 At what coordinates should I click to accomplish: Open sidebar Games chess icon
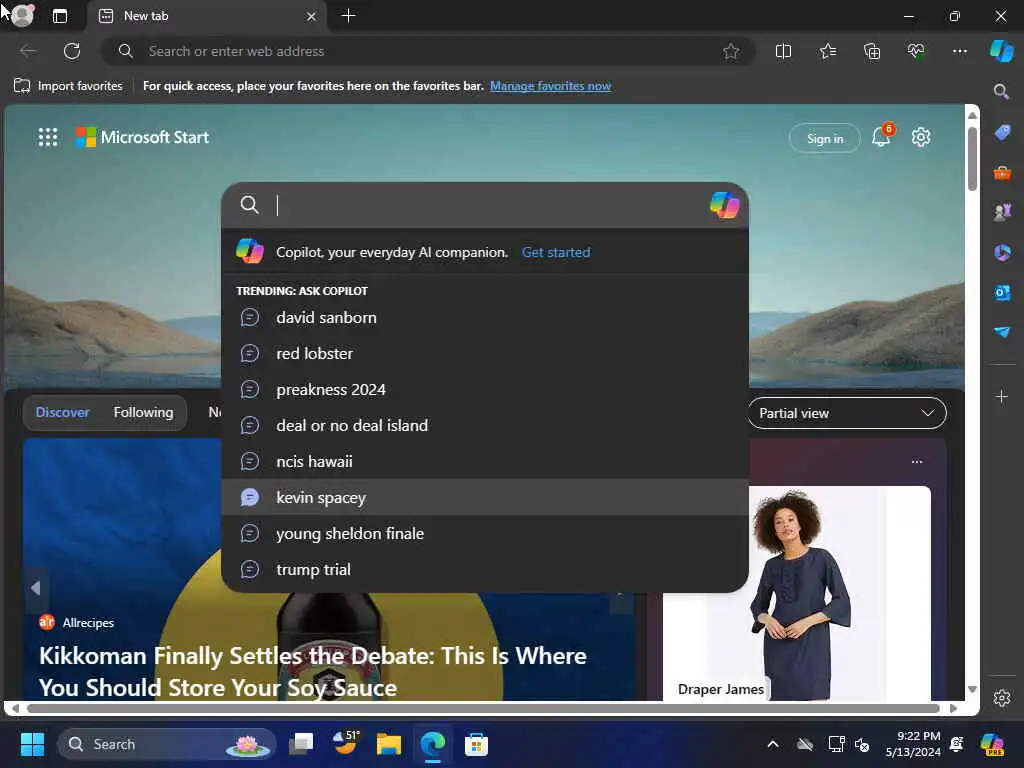pyautogui.click(x=1002, y=212)
